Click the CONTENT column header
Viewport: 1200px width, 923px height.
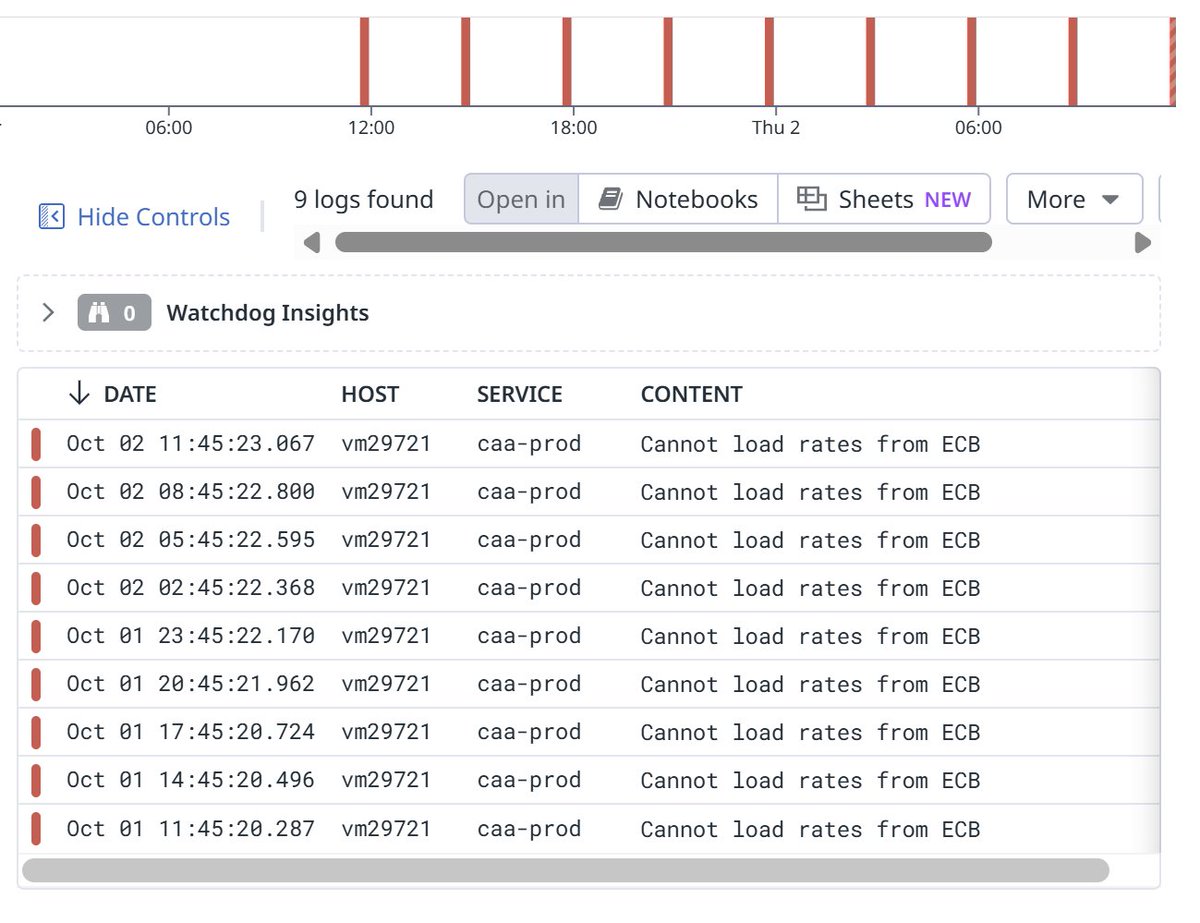(691, 394)
